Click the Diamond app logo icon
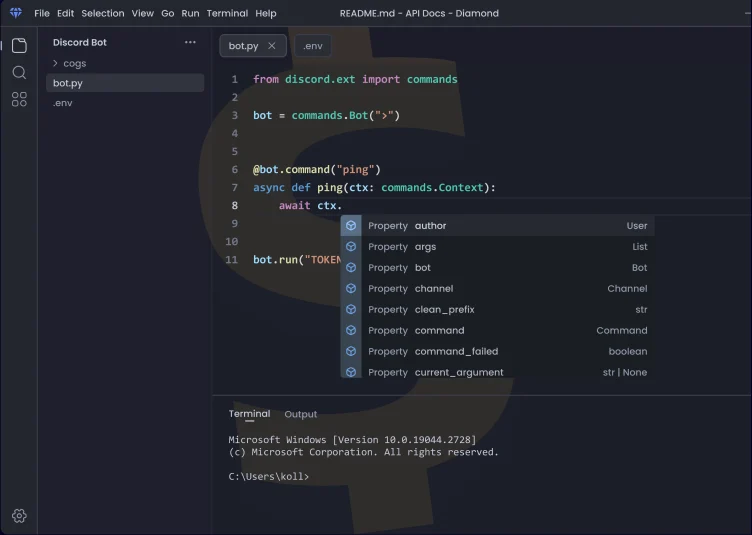The height and width of the screenshot is (535, 752). pyautogui.click(x=16, y=13)
